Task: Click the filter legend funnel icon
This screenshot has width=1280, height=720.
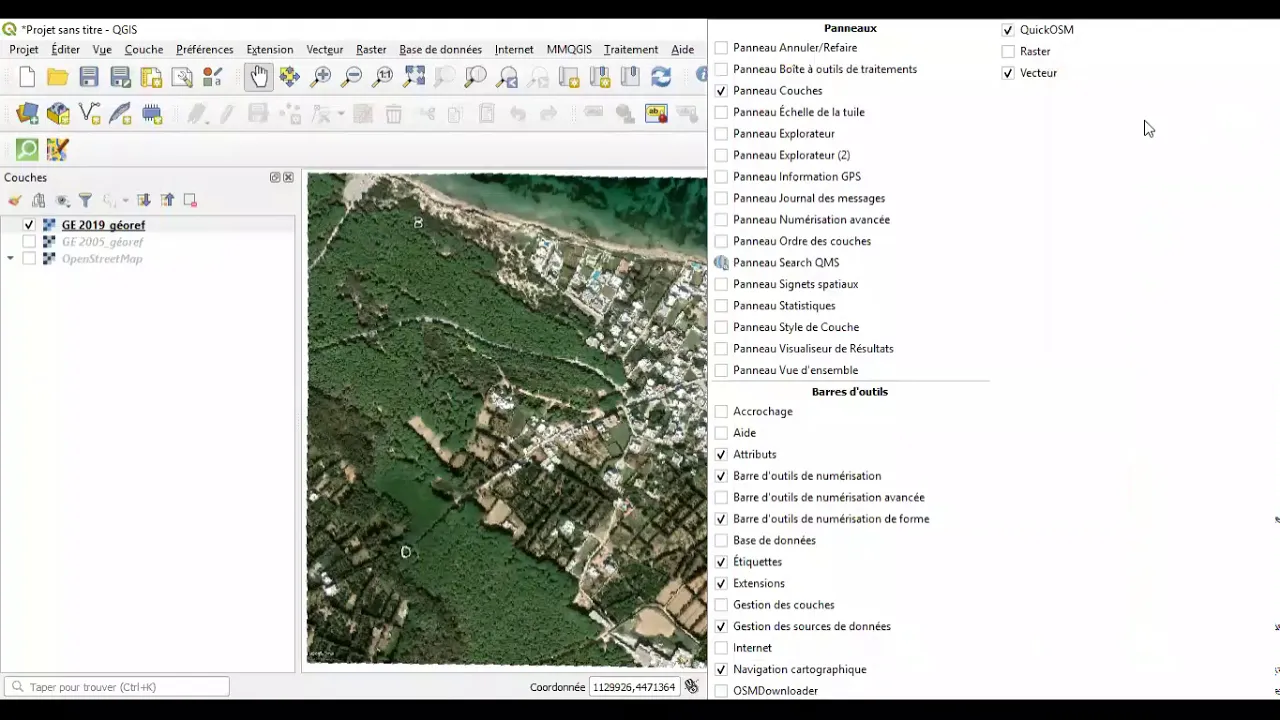Action: point(86,201)
